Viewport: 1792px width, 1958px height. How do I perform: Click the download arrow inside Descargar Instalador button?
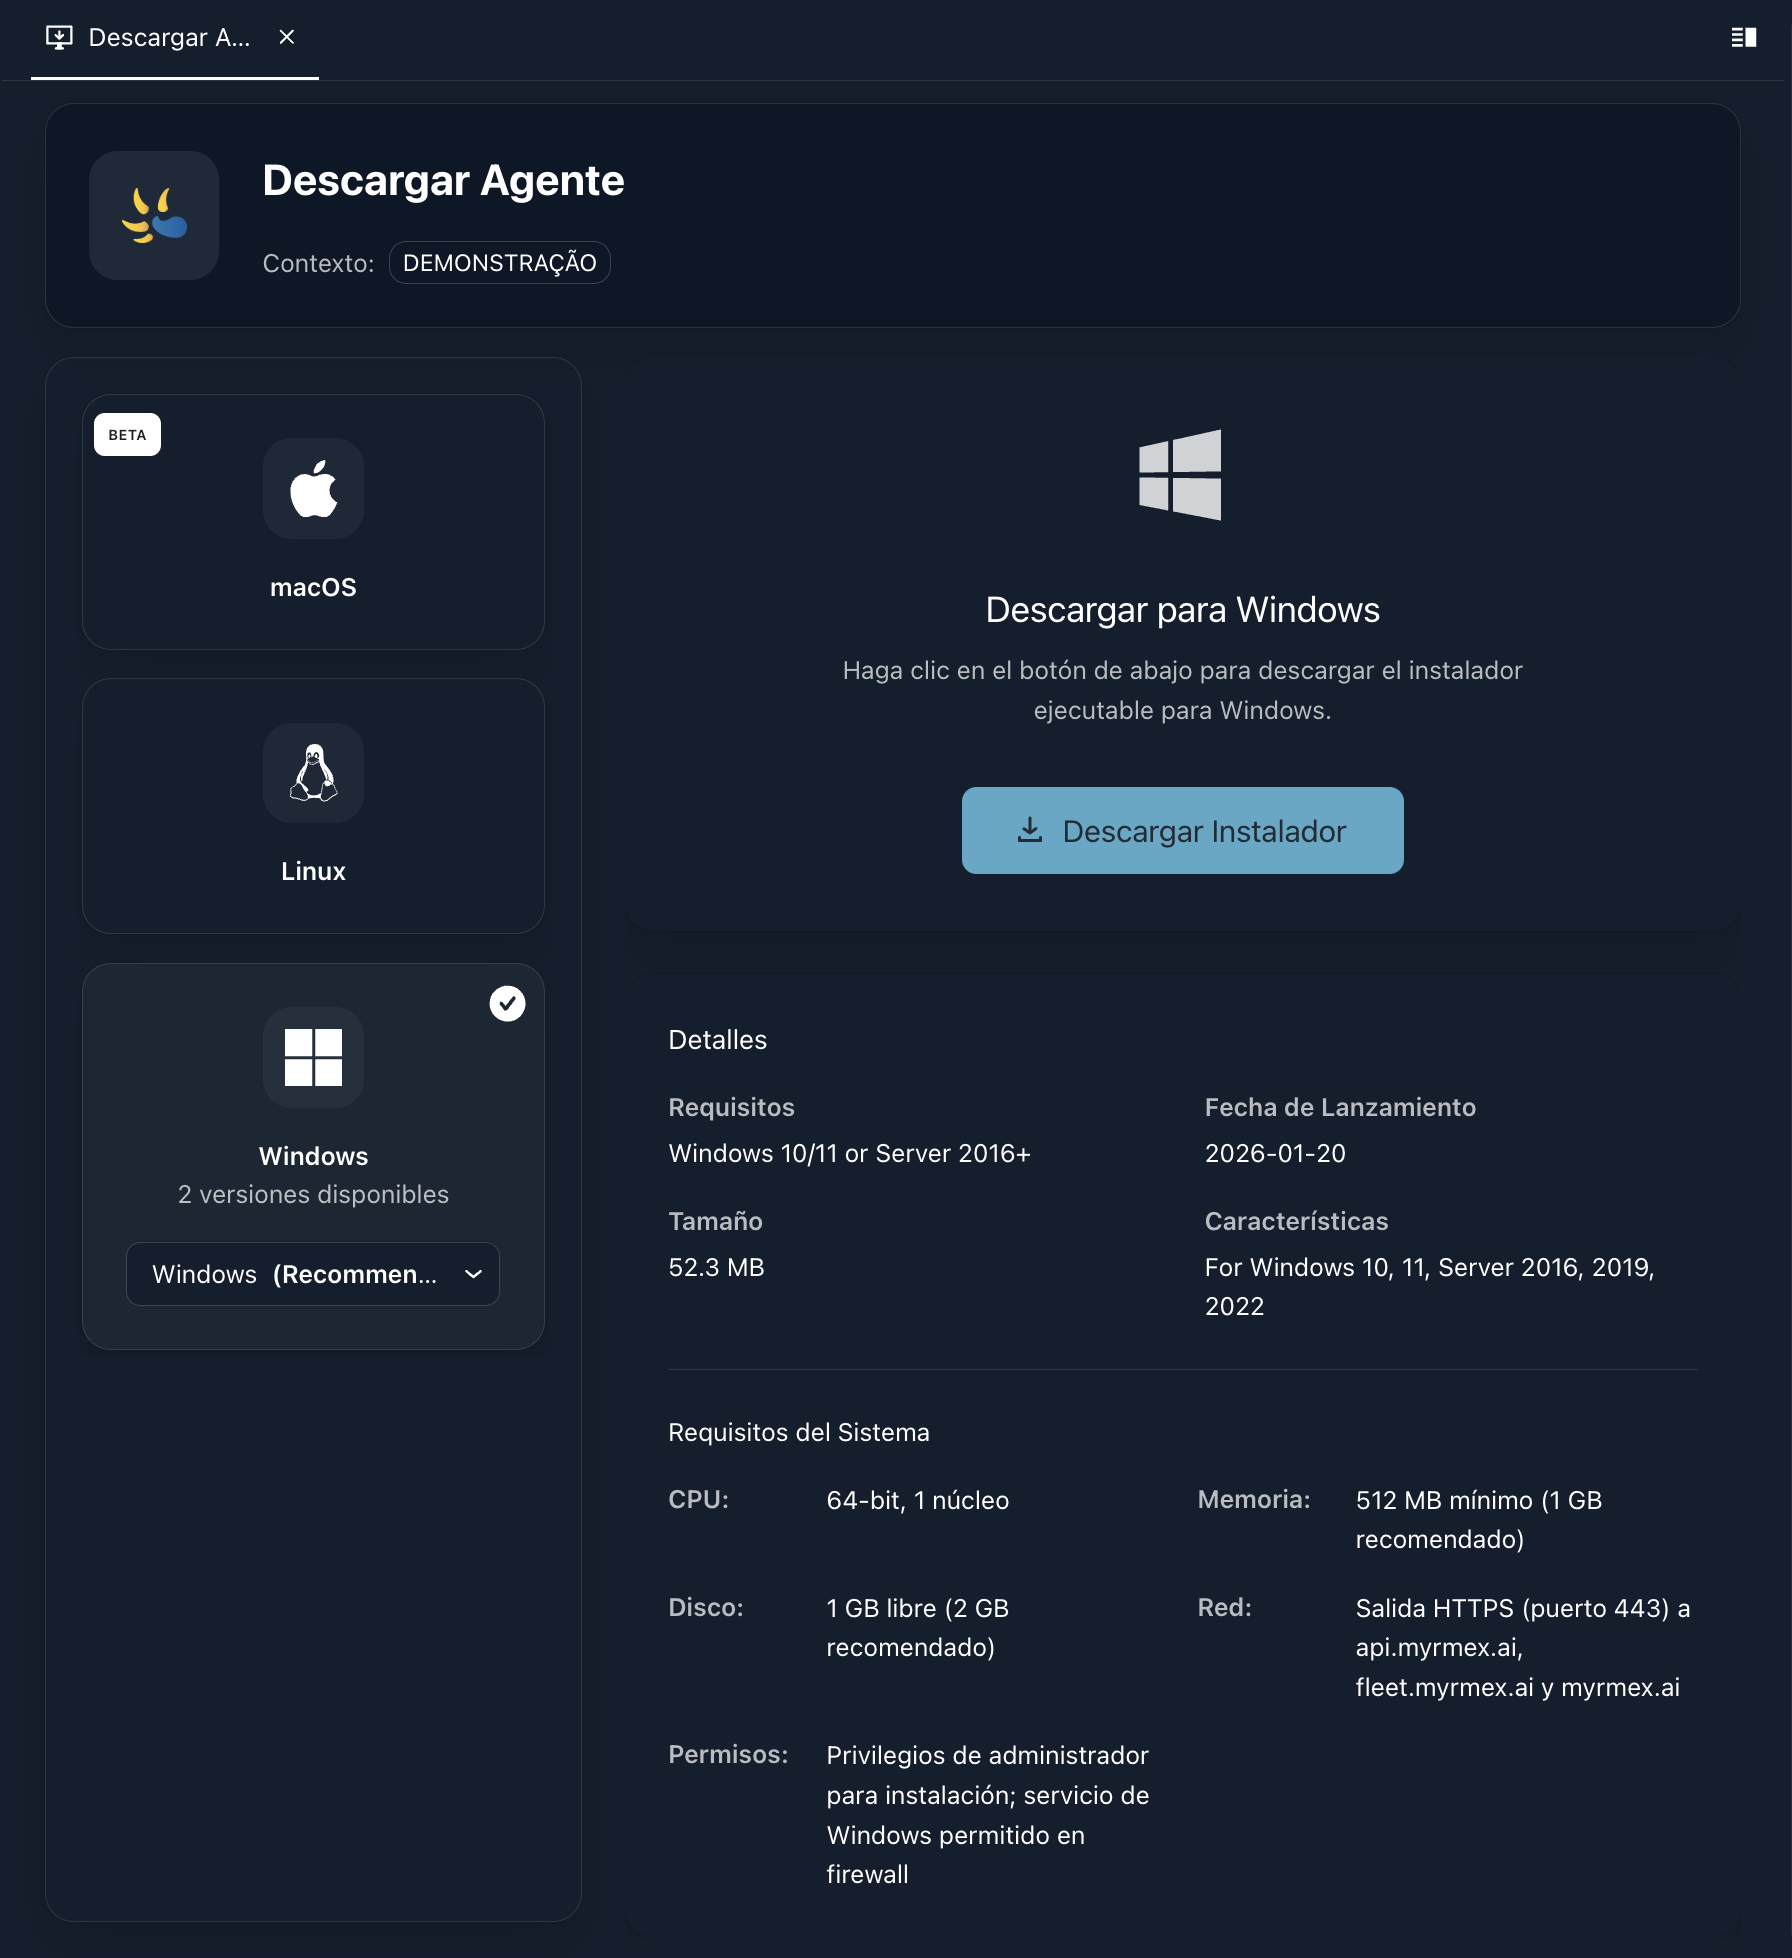[x=1031, y=830]
